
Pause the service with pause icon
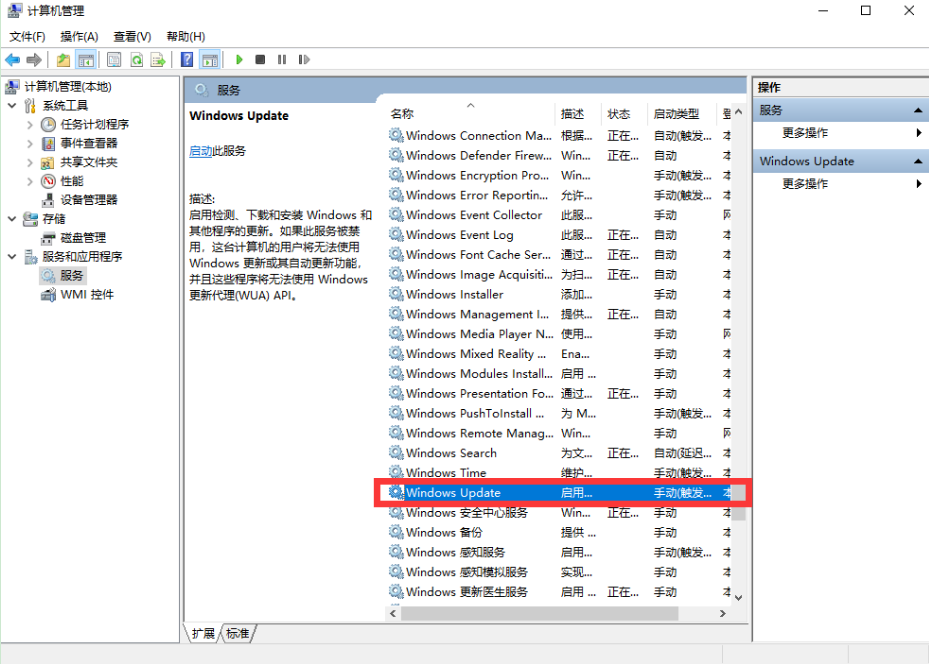point(282,60)
